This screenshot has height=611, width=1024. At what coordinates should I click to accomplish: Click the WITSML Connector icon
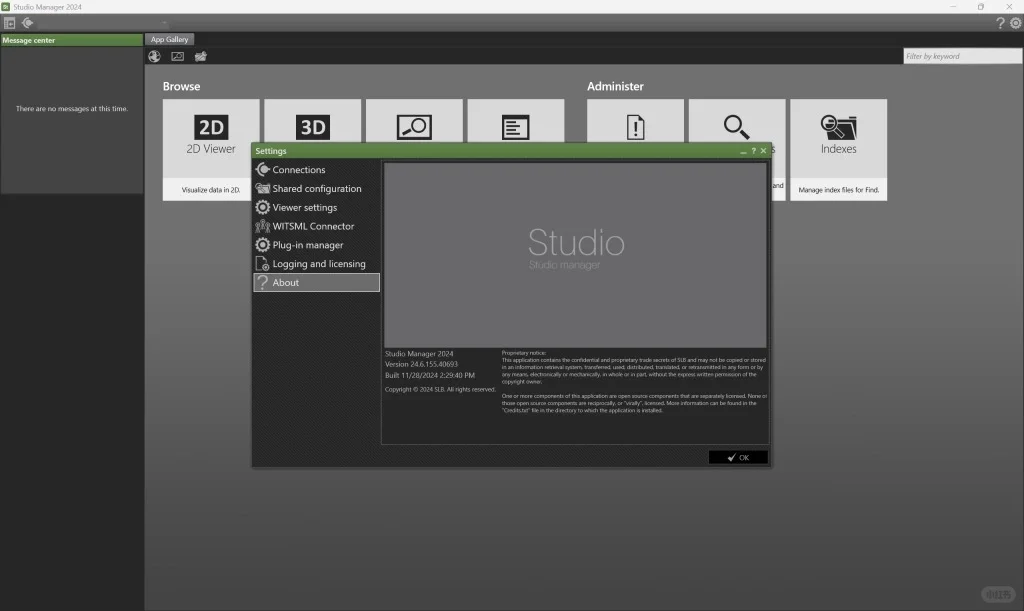point(263,227)
